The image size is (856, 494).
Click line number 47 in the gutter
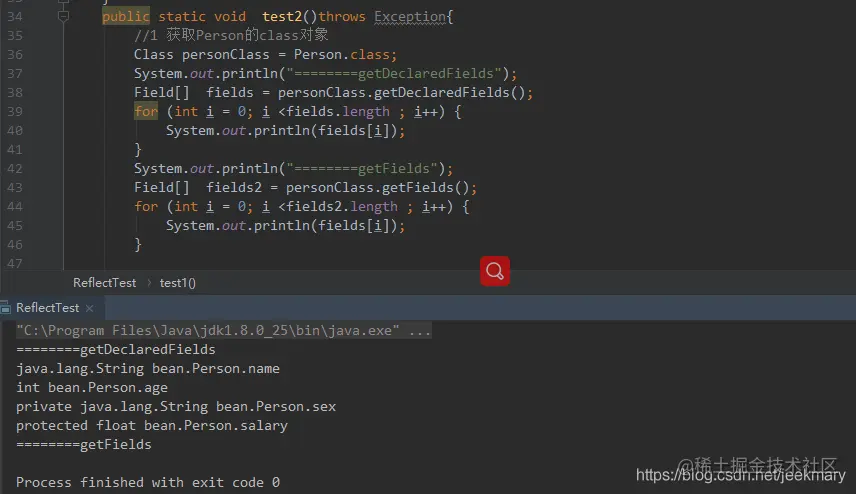[15, 264]
